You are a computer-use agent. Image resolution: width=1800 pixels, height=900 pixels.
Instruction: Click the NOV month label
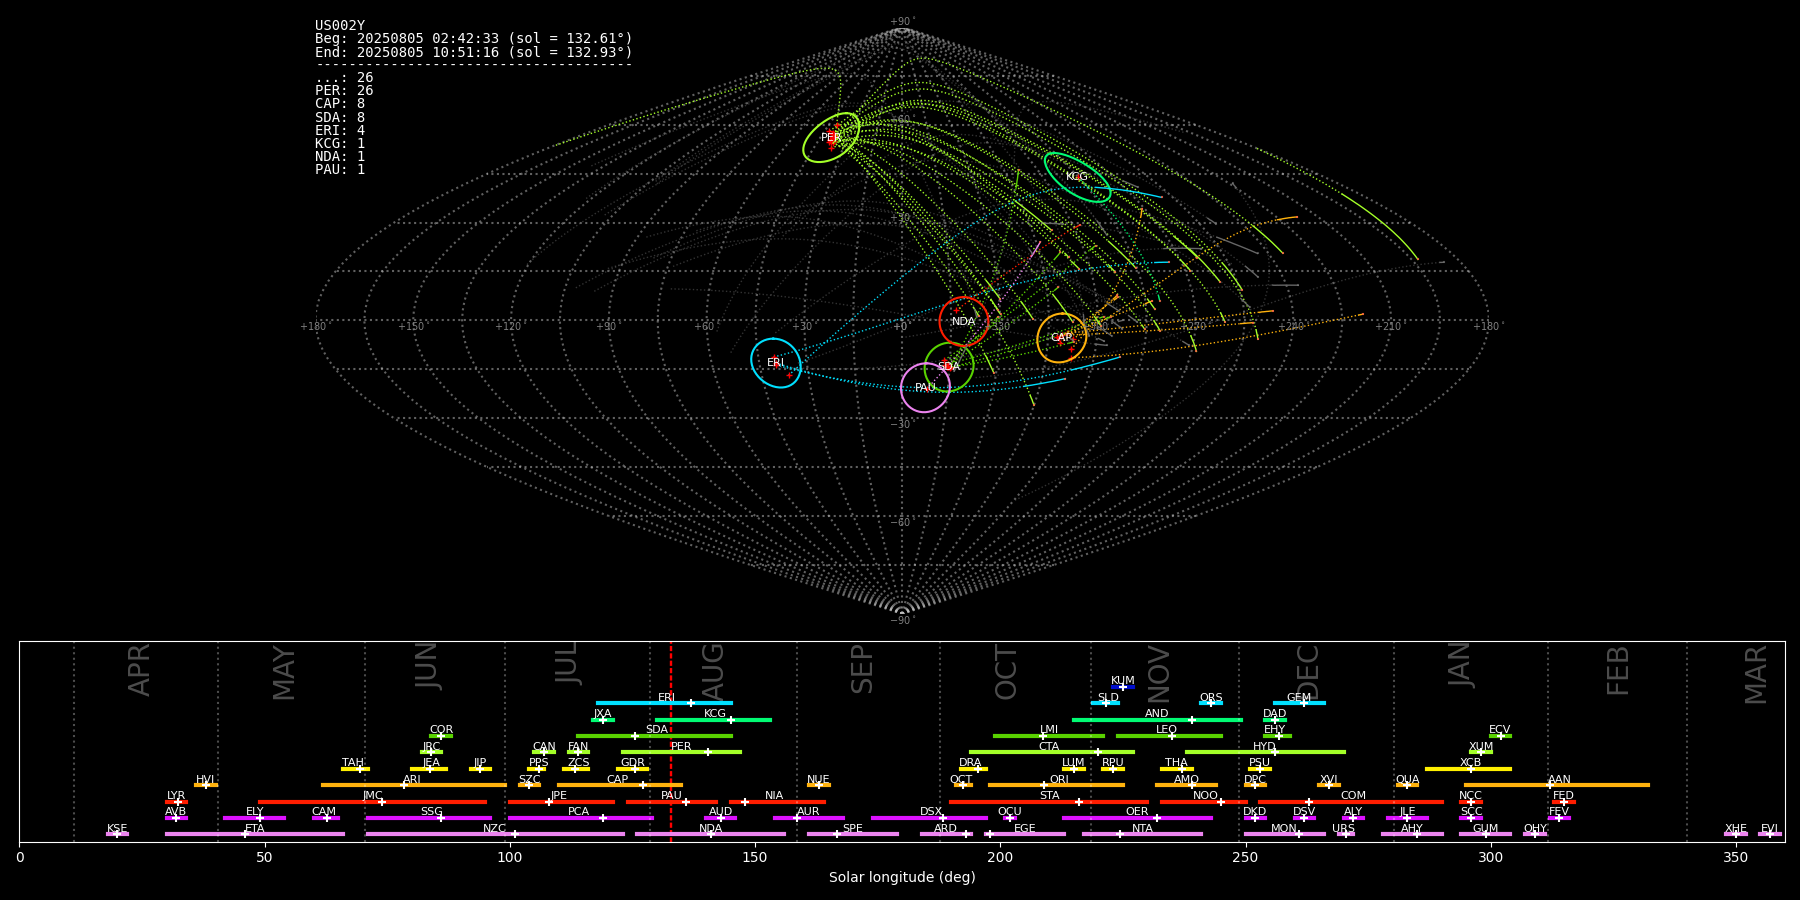1158,675
